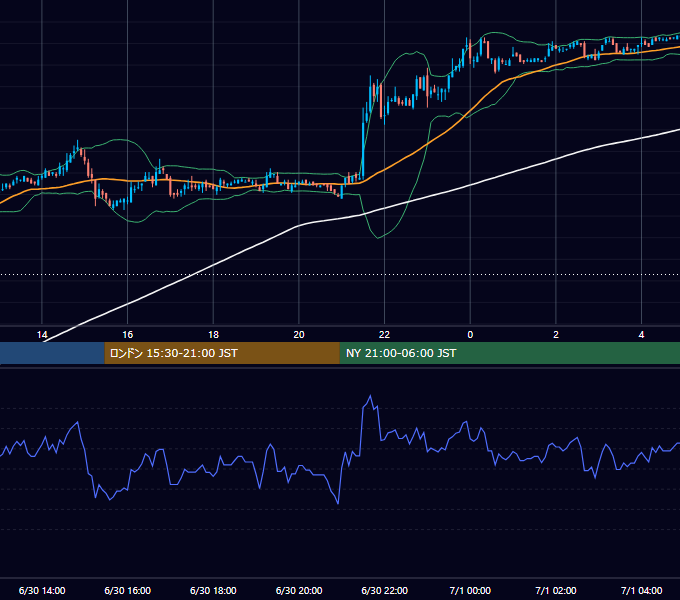
Task: Click the 6/30 14:00 date label
Action: (x=42, y=590)
